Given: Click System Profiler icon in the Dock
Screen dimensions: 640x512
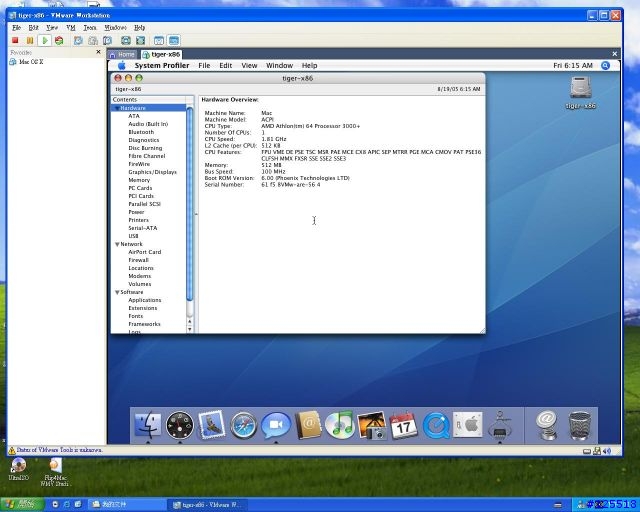Looking at the screenshot, I should point(500,425).
